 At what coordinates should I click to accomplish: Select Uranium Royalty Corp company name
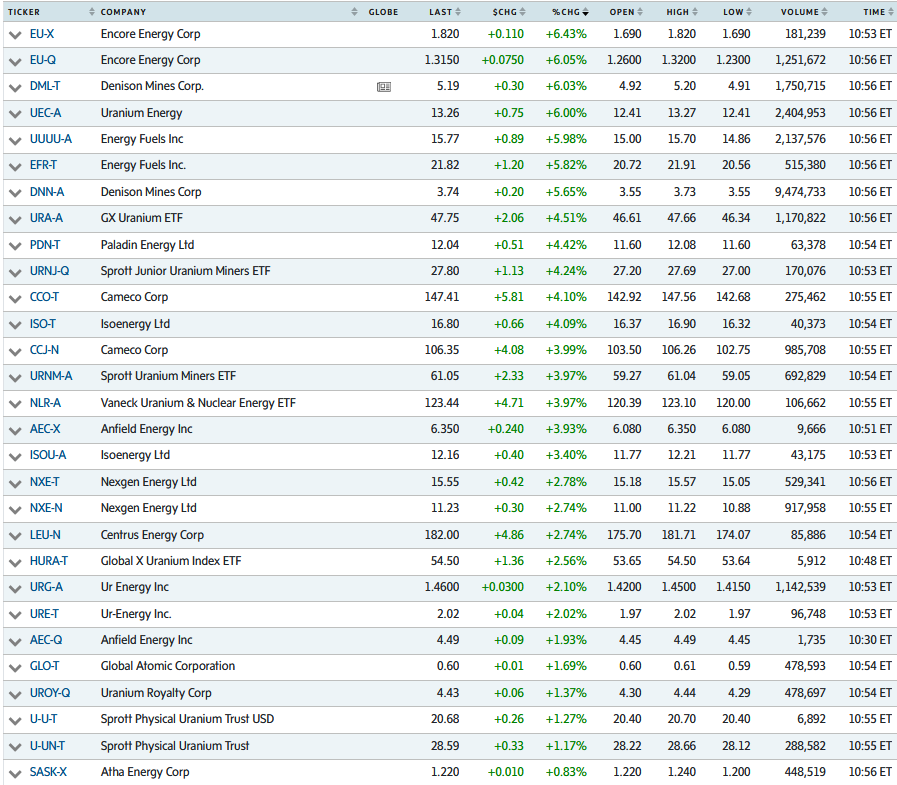pos(156,693)
